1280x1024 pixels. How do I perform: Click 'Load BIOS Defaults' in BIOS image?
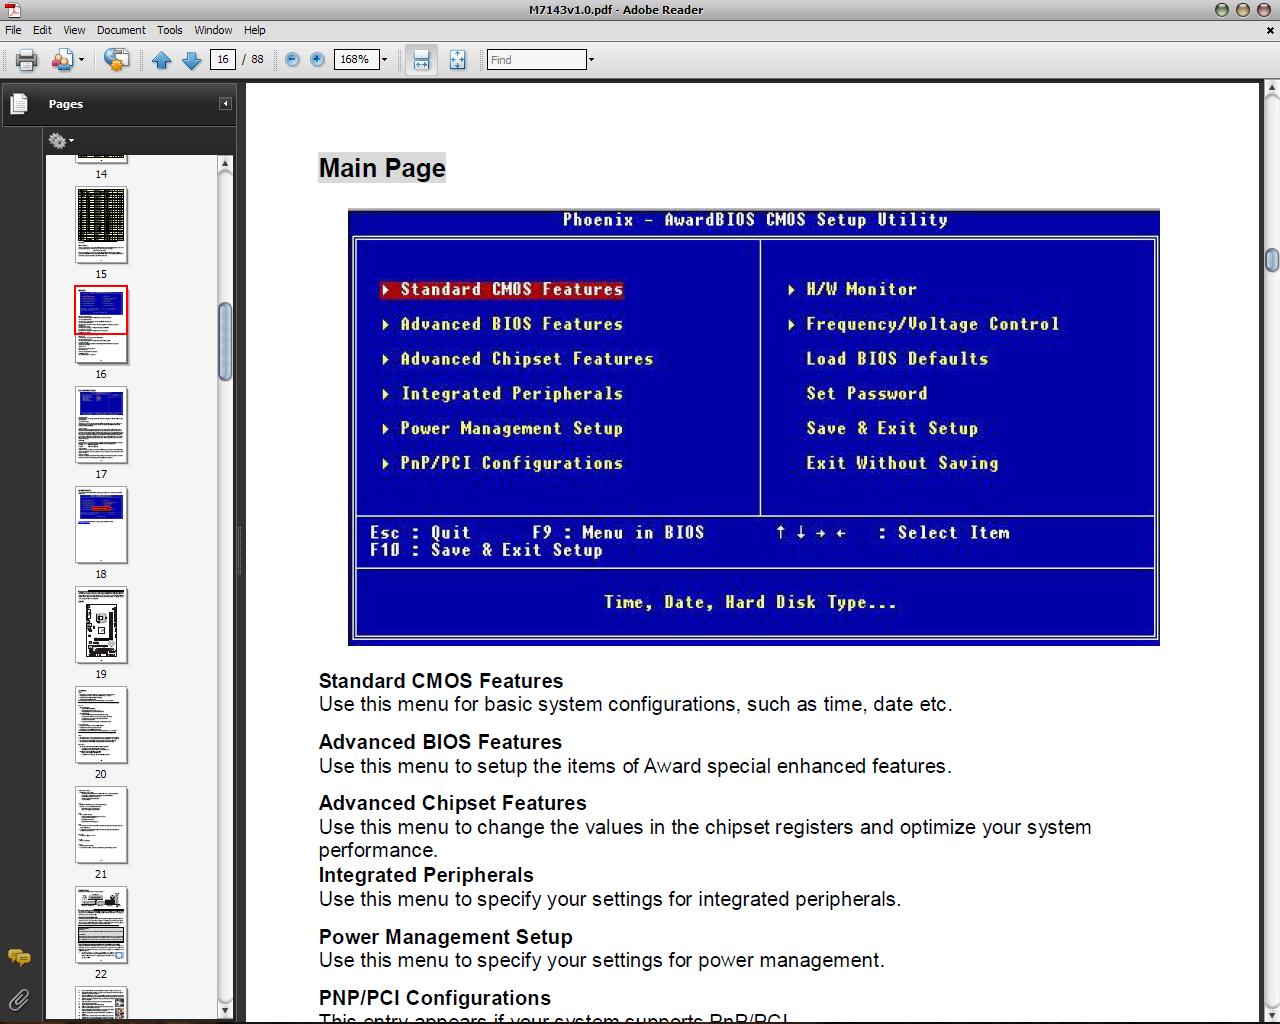pos(897,359)
